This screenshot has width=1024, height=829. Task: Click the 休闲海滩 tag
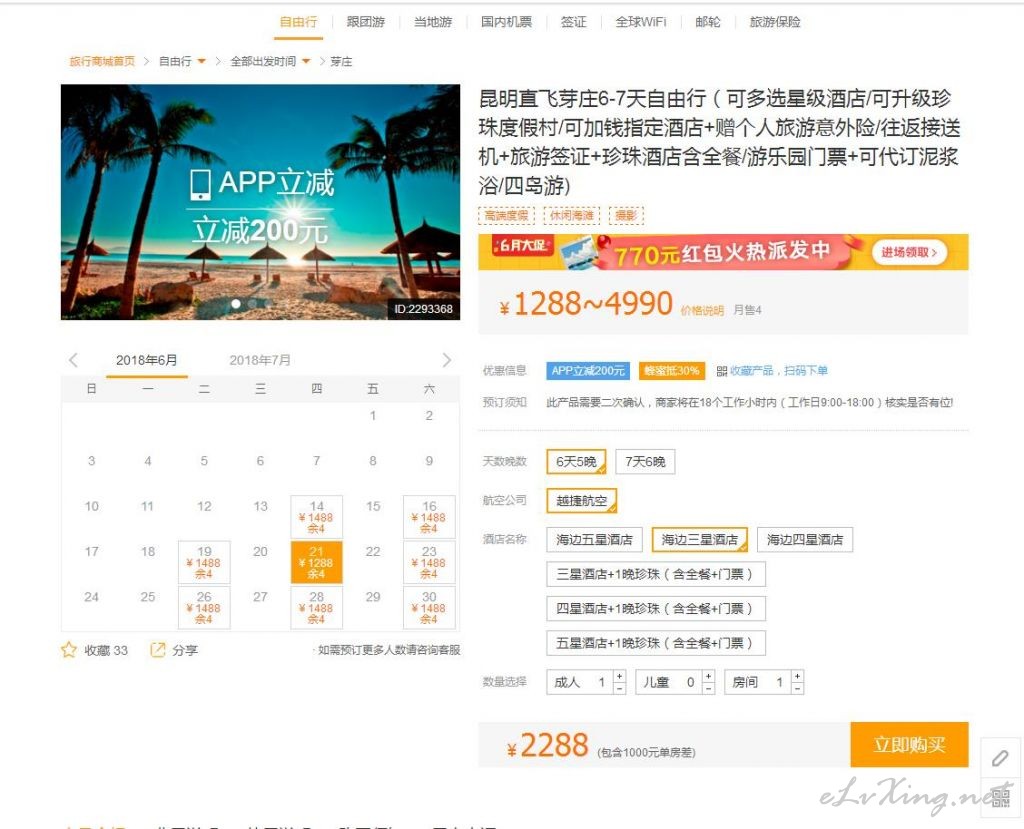[571, 216]
